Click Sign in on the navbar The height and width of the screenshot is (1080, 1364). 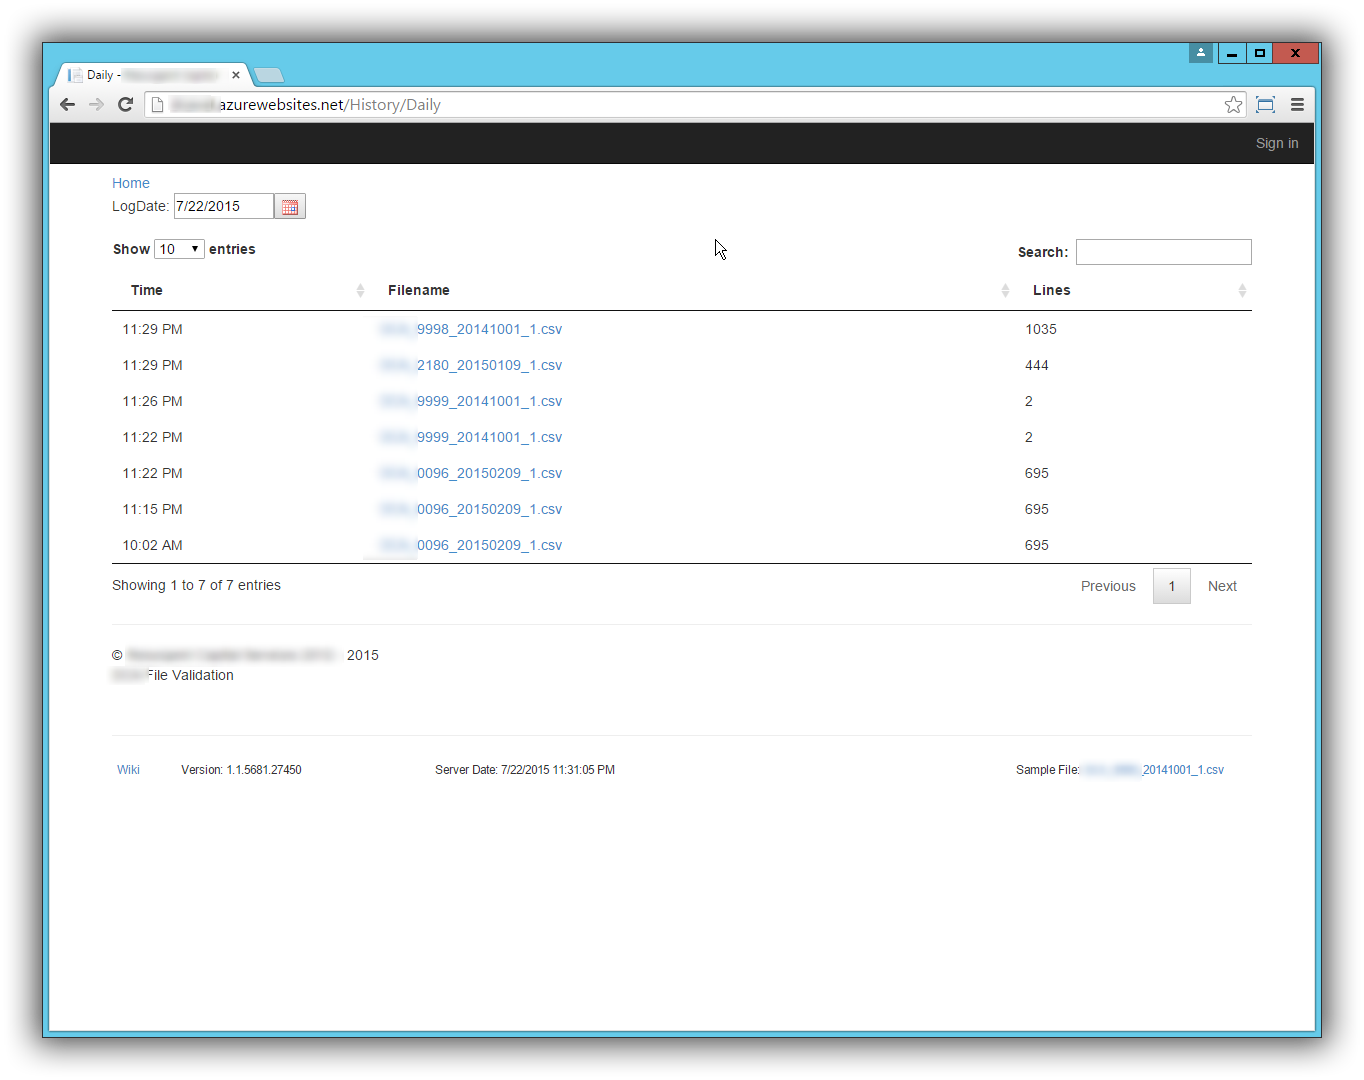(1277, 143)
